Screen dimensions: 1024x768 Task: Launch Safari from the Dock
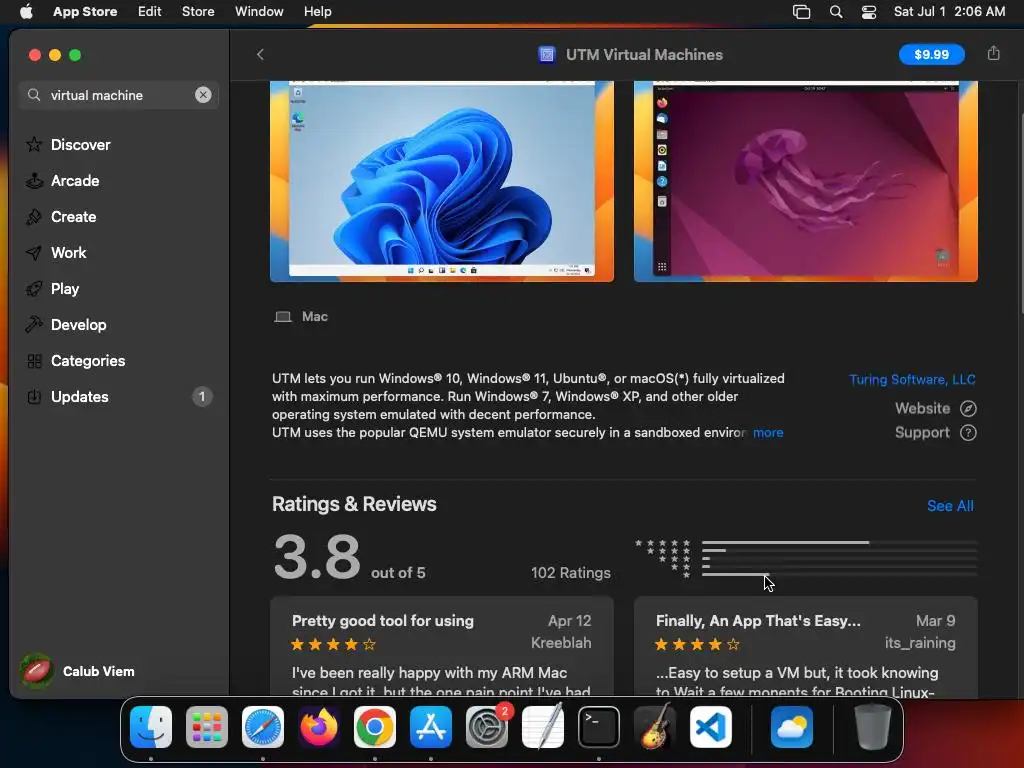coord(263,727)
